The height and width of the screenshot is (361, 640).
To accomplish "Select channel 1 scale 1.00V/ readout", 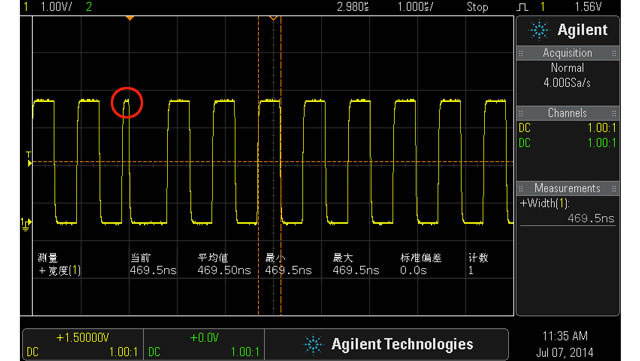I will 56,7.
